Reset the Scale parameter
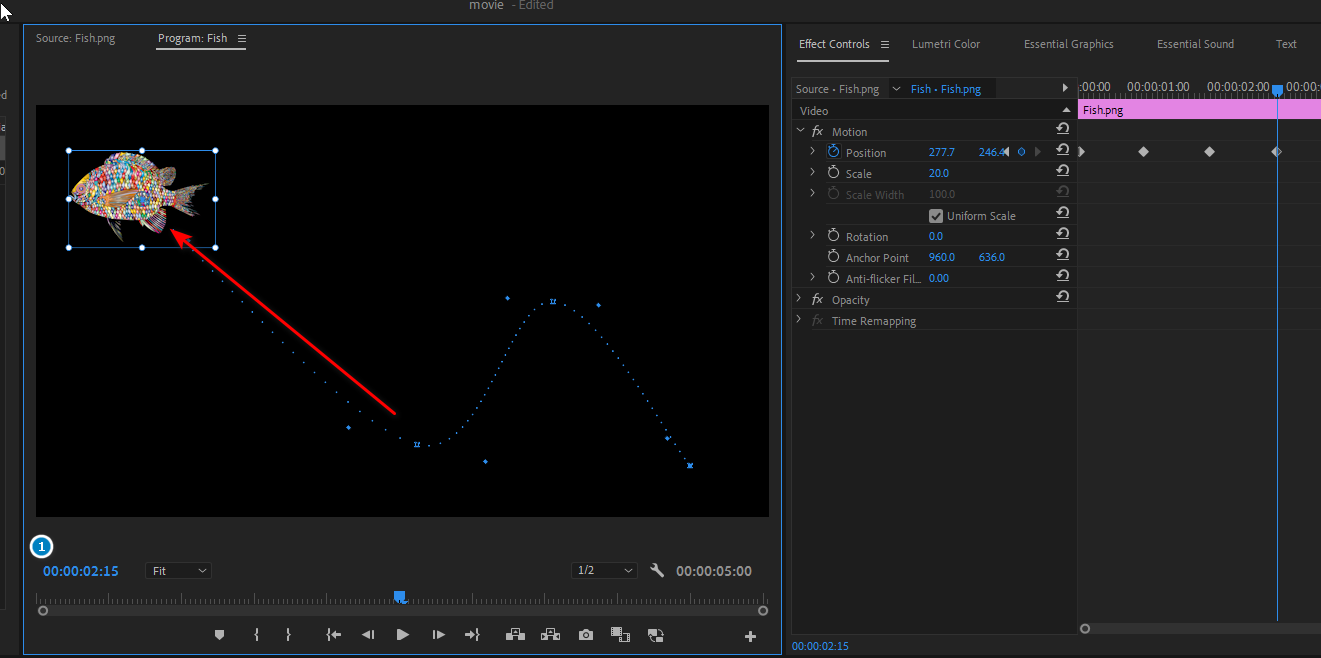Viewport: 1321px width, 658px height. click(1062, 173)
